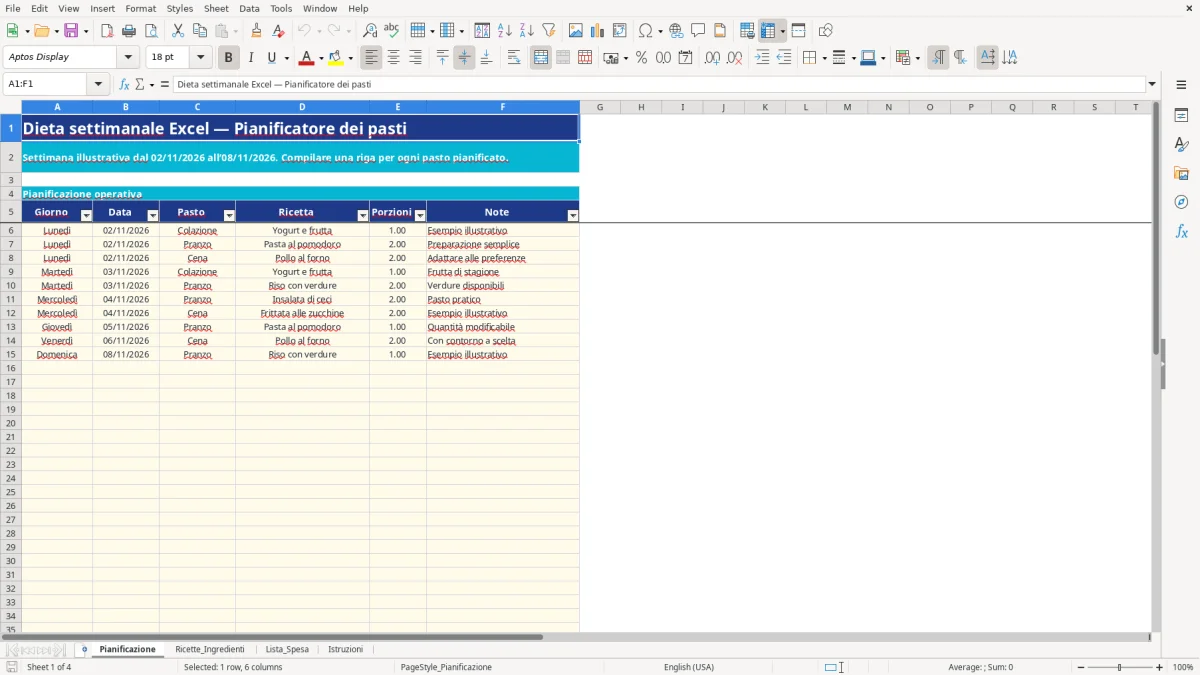Insert a chart
This screenshot has width=1200, height=675.
(598, 31)
